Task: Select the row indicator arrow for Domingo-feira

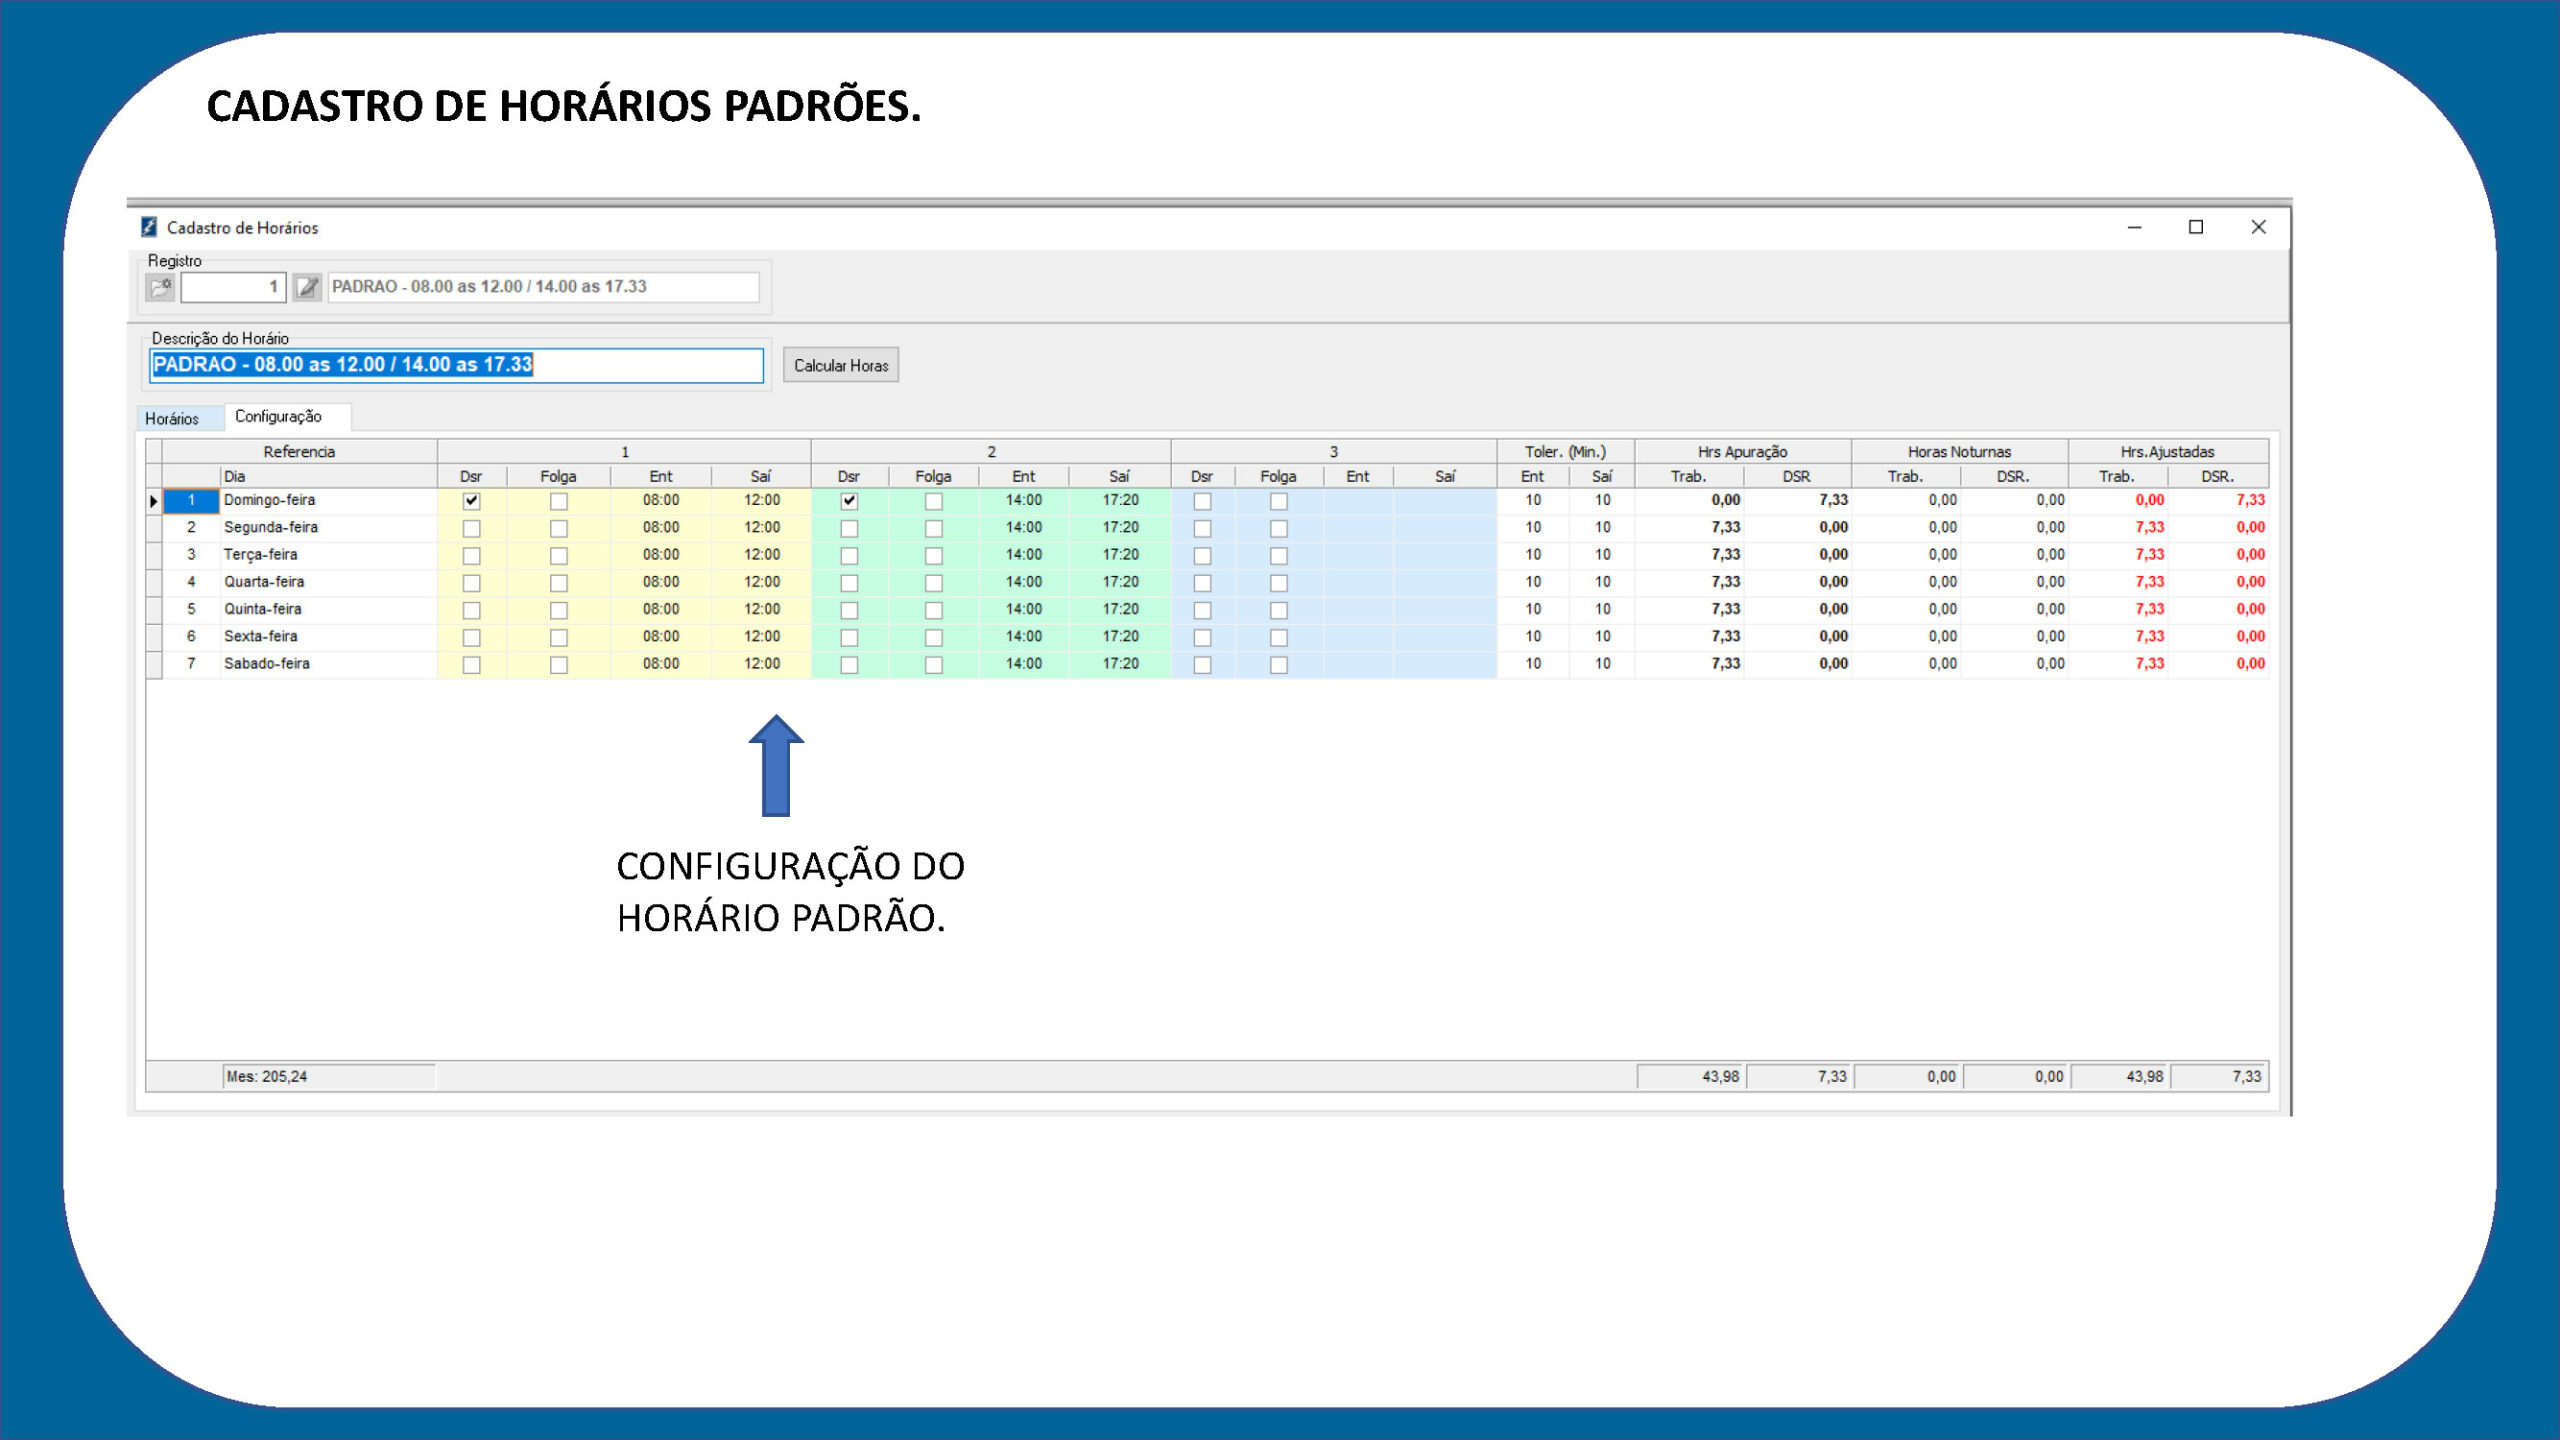Action: click(154, 501)
